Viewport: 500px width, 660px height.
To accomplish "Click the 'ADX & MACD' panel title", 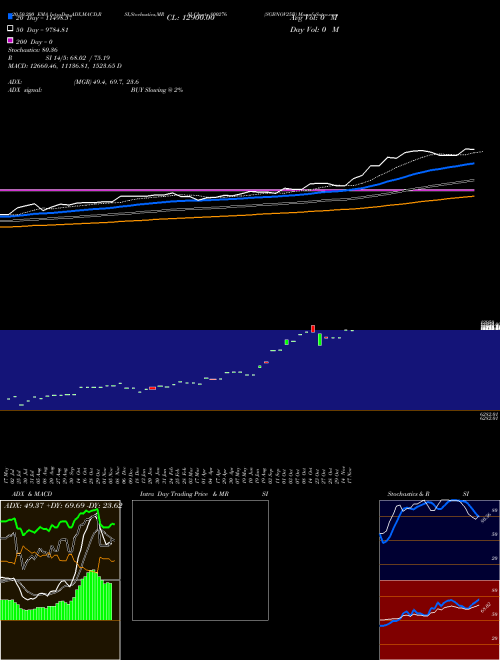I will [x=32, y=494].
